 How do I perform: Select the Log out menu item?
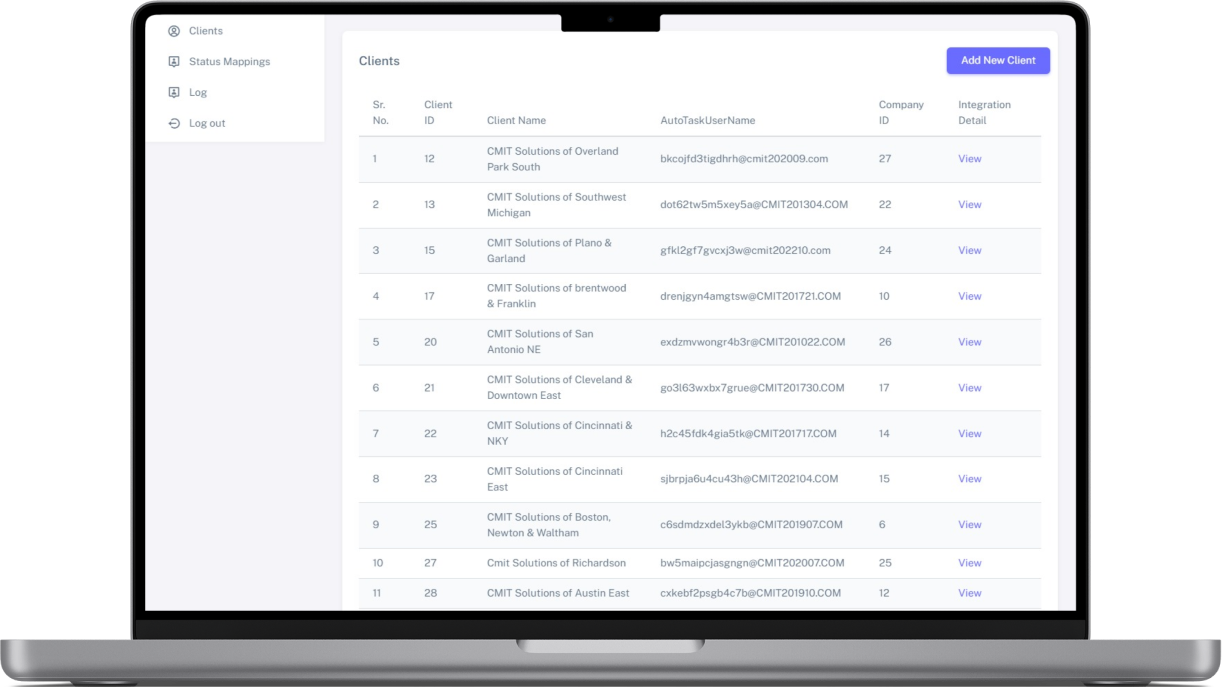coord(207,123)
